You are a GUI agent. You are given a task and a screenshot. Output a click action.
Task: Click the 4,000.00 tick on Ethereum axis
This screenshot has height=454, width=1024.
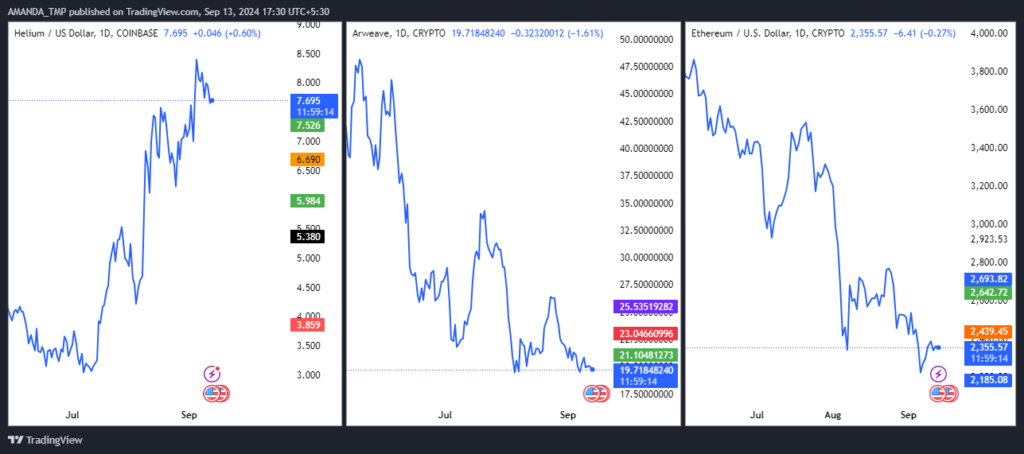coord(987,33)
